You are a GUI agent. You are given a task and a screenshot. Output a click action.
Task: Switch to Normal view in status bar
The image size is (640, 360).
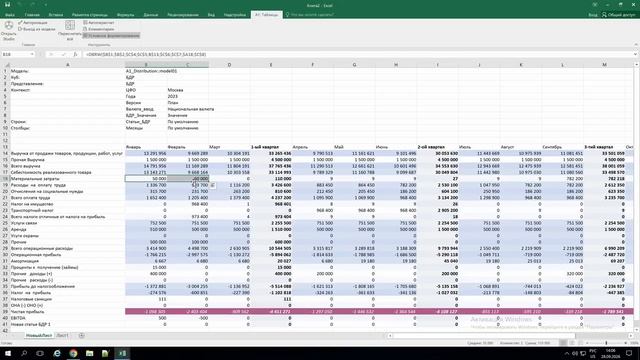(563, 343)
